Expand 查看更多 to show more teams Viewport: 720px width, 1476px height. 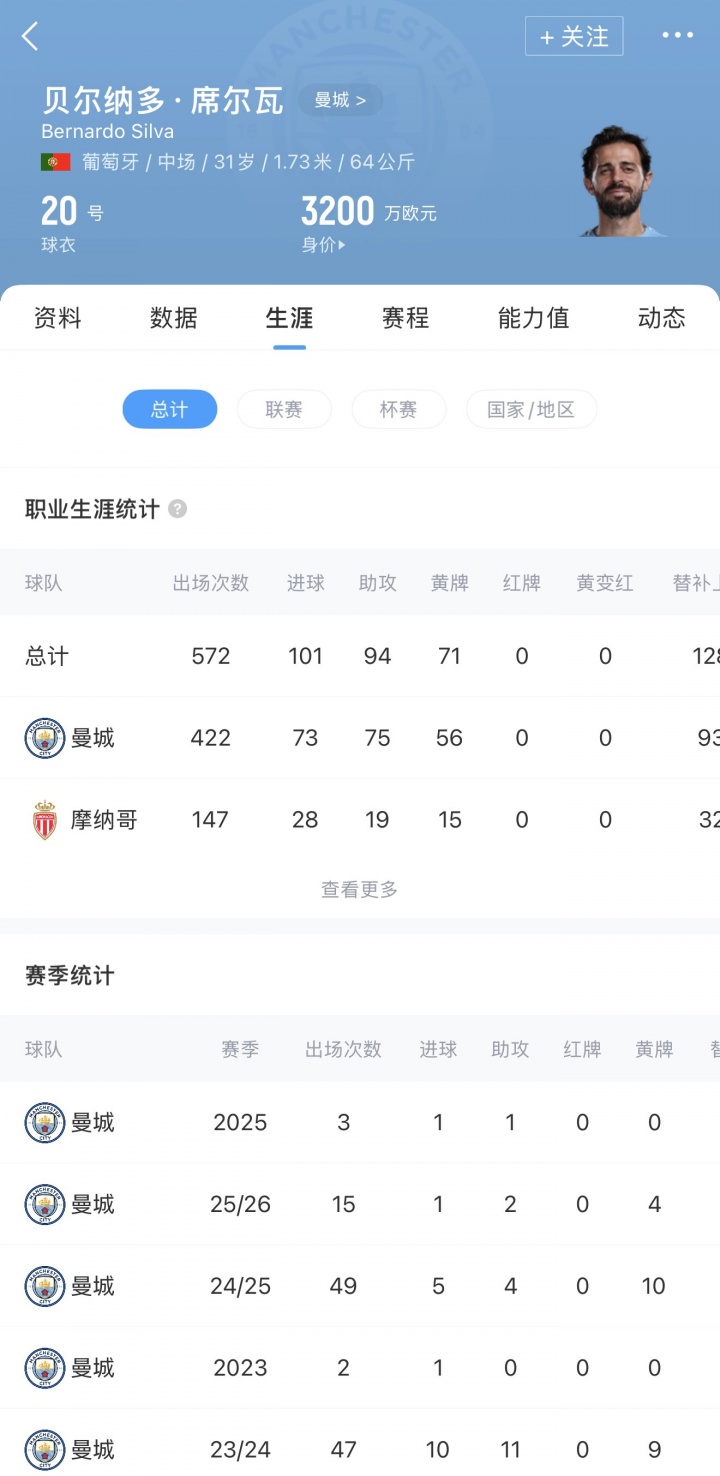[x=359, y=889]
